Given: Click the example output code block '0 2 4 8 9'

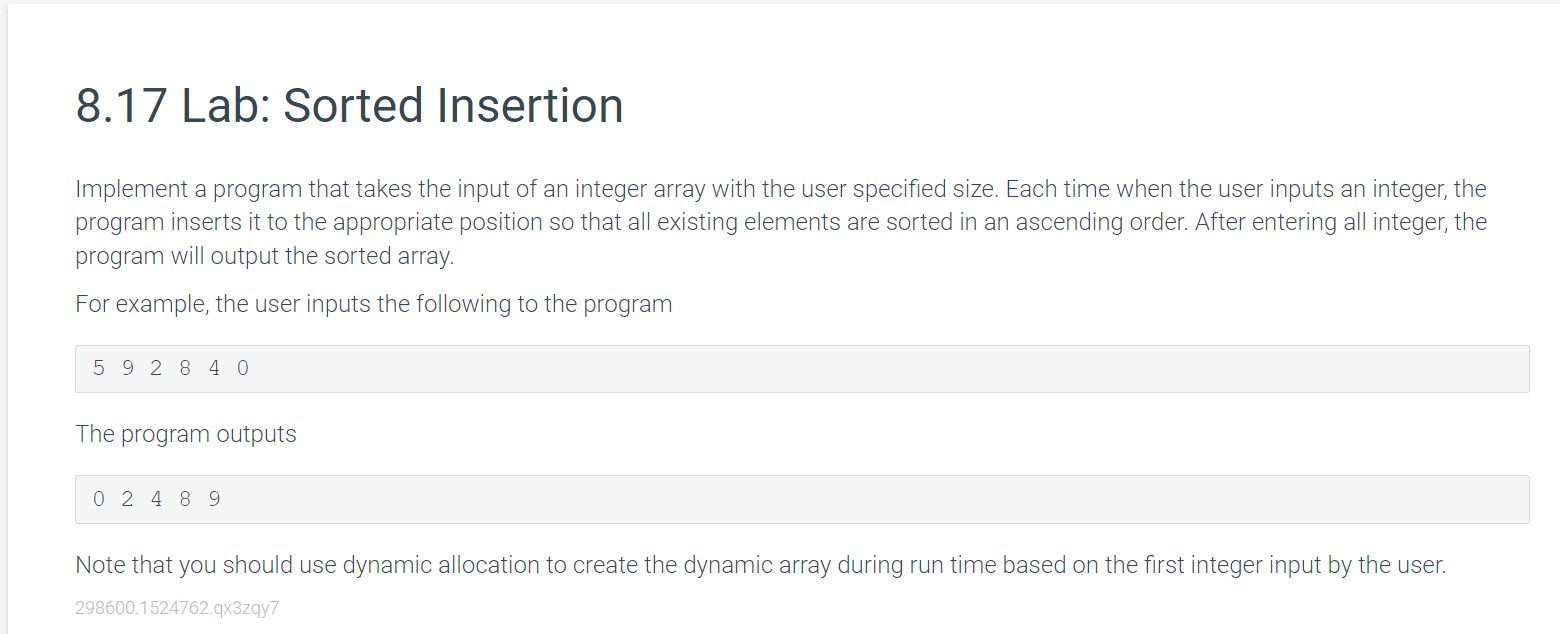Looking at the screenshot, I should pos(802,499).
